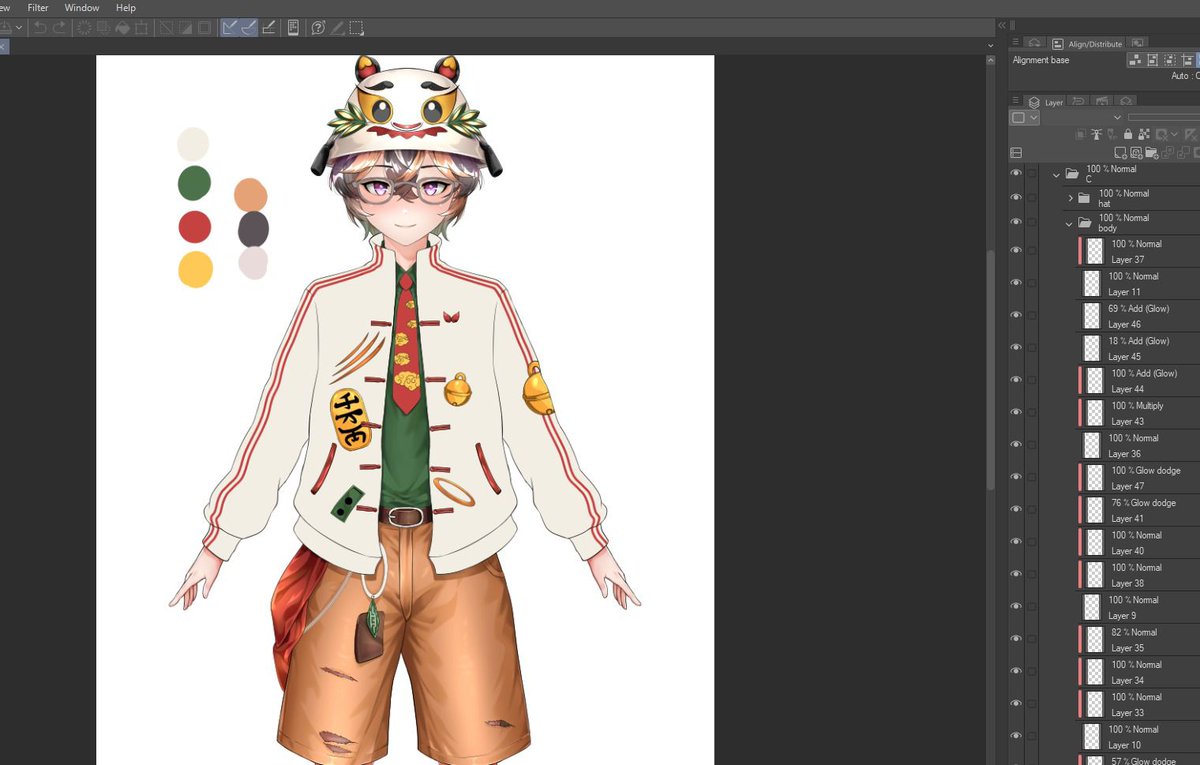Viewport: 1200px width, 765px height.
Task: Select Layer 45 (18% Add Glow)
Action: [1140, 348]
